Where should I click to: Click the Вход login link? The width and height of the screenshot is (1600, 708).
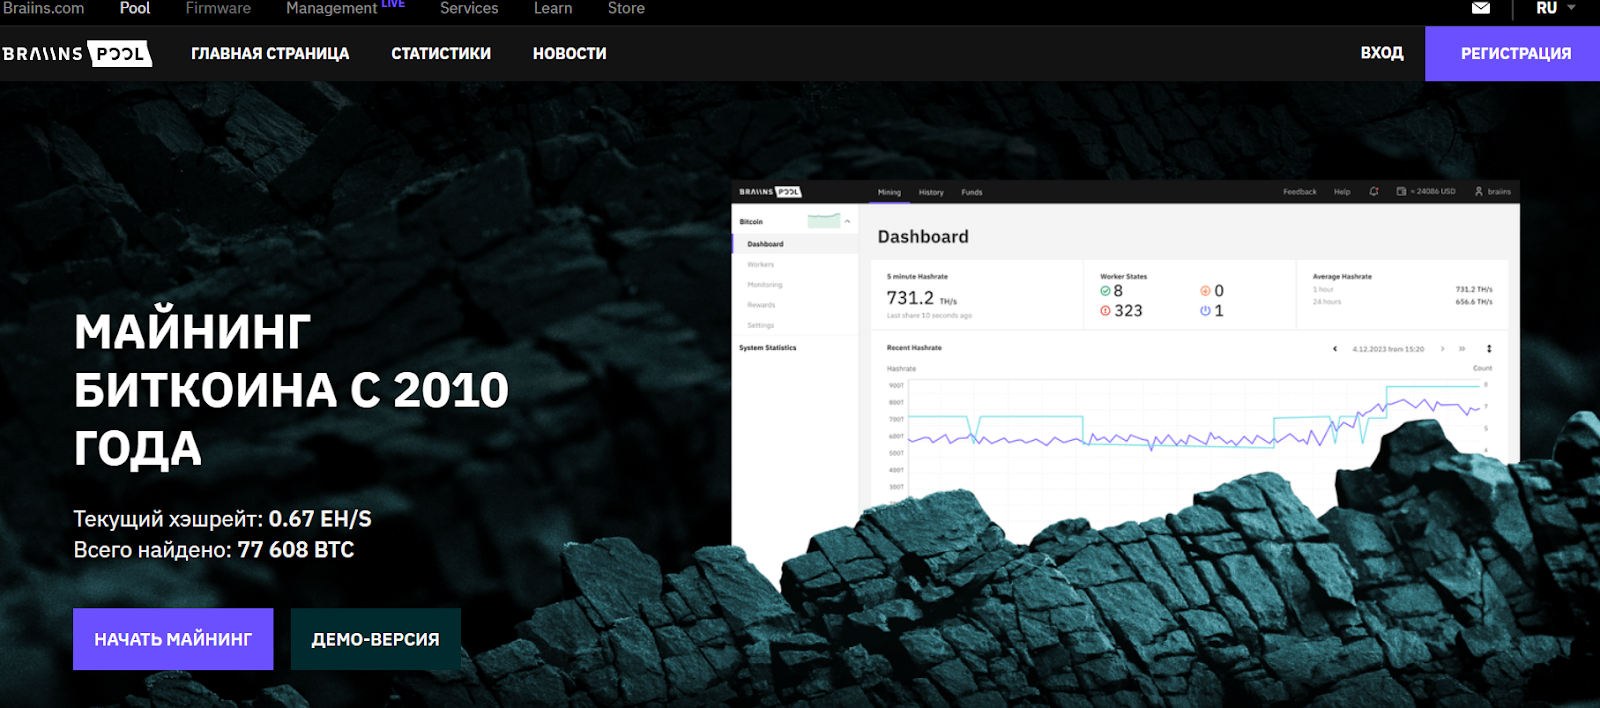click(x=1381, y=53)
